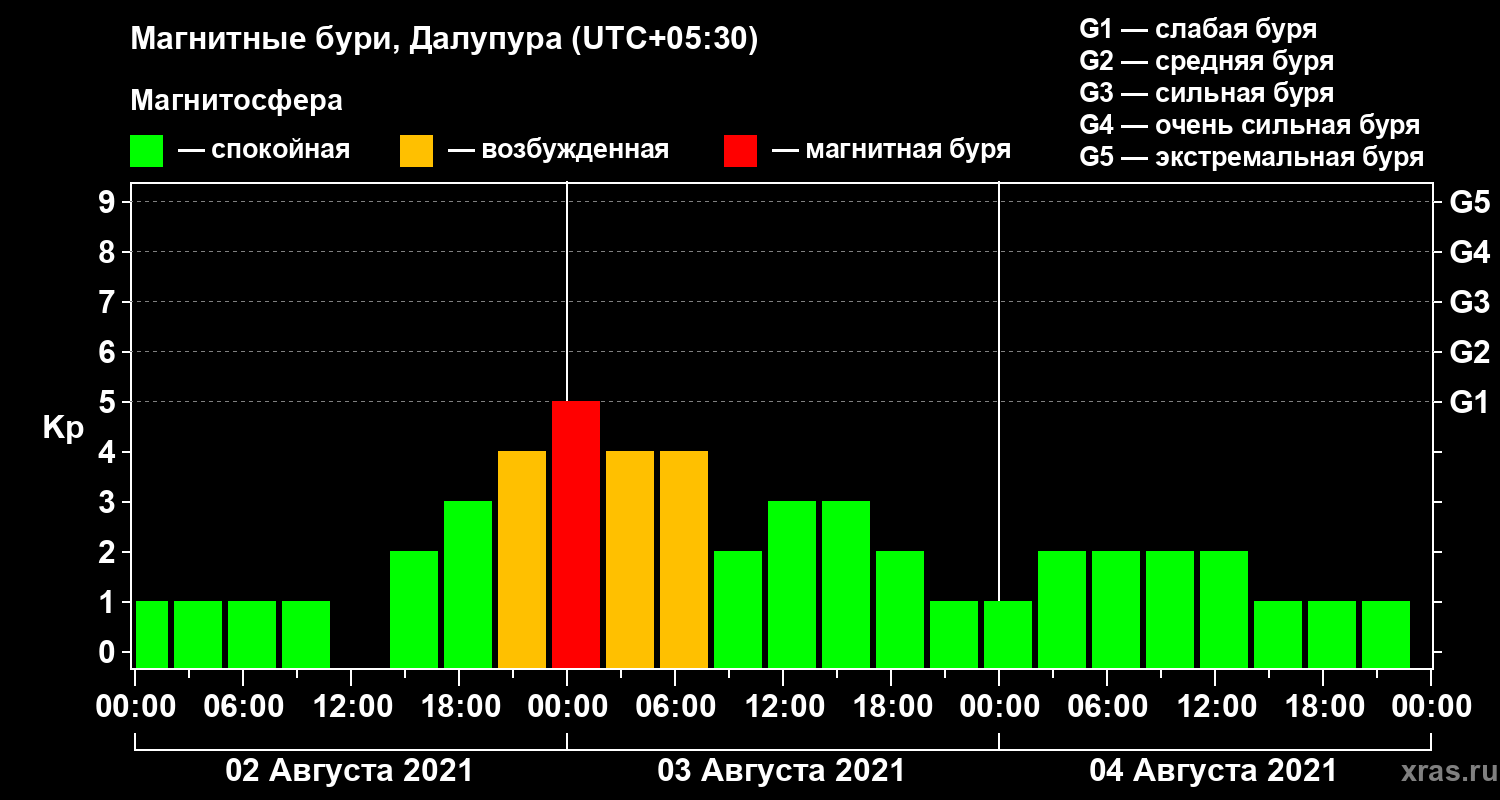The height and width of the screenshot is (800, 1500).
Task: Click the "06:00" time label under 04 Августа
Action: click(x=1106, y=707)
